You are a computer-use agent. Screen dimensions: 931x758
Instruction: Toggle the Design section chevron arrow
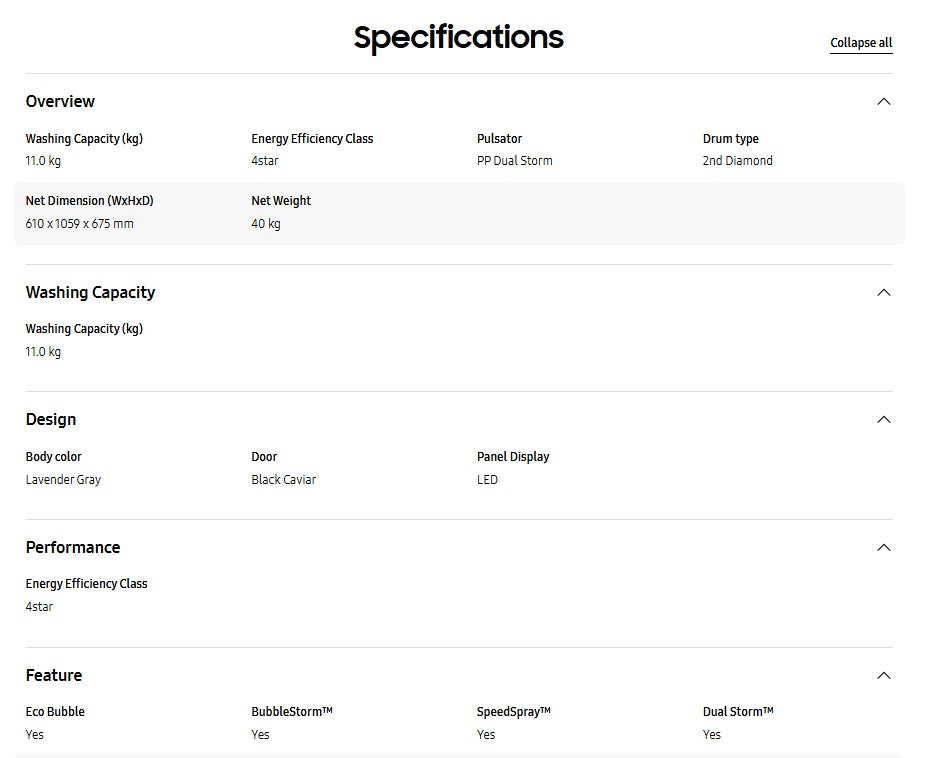[x=883, y=419]
